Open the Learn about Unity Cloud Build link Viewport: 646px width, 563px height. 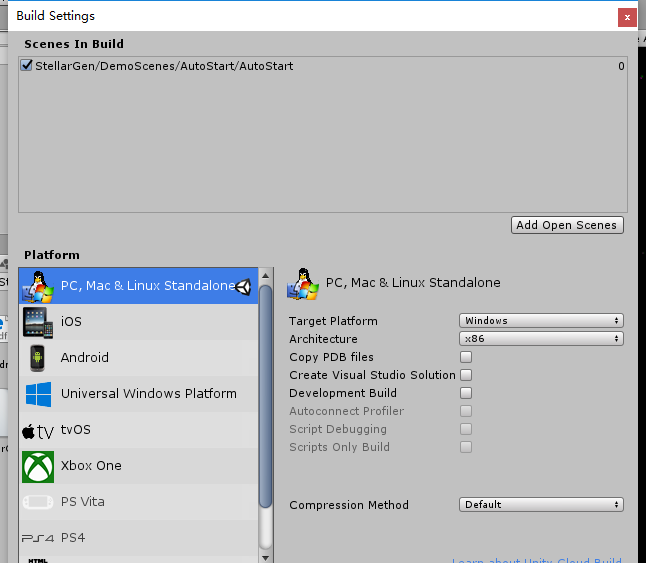(536, 560)
